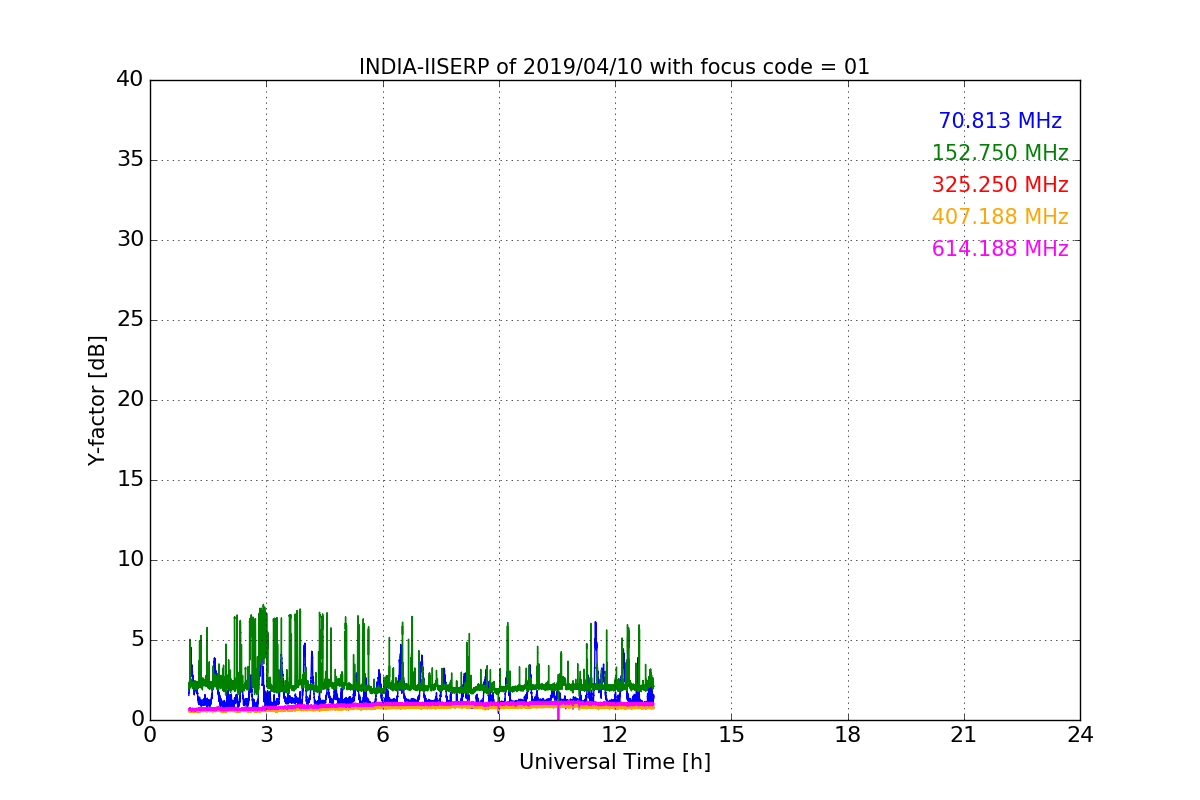
Task: Click the x-axis tick label 9
Action: [498, 734]
